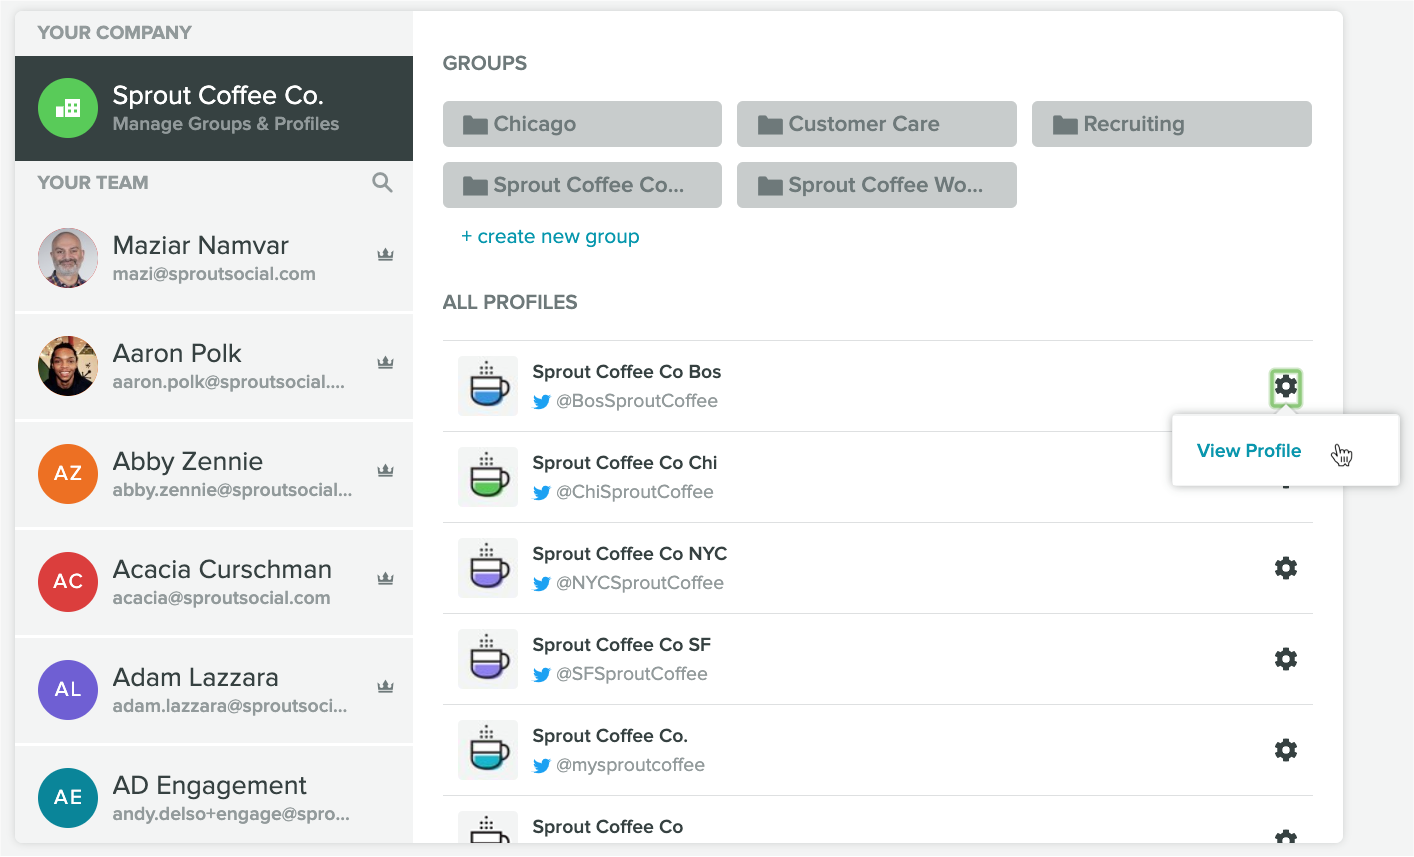Click the coffee cup icon for @mysproutcoffee

click(x=488, y=750)
